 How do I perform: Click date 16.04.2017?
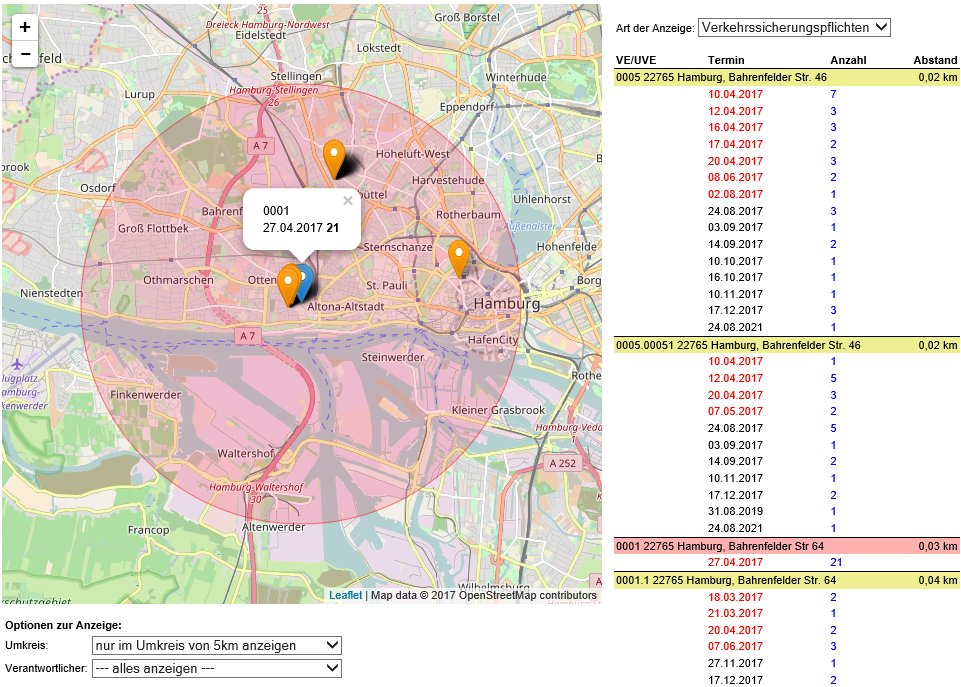735,127
